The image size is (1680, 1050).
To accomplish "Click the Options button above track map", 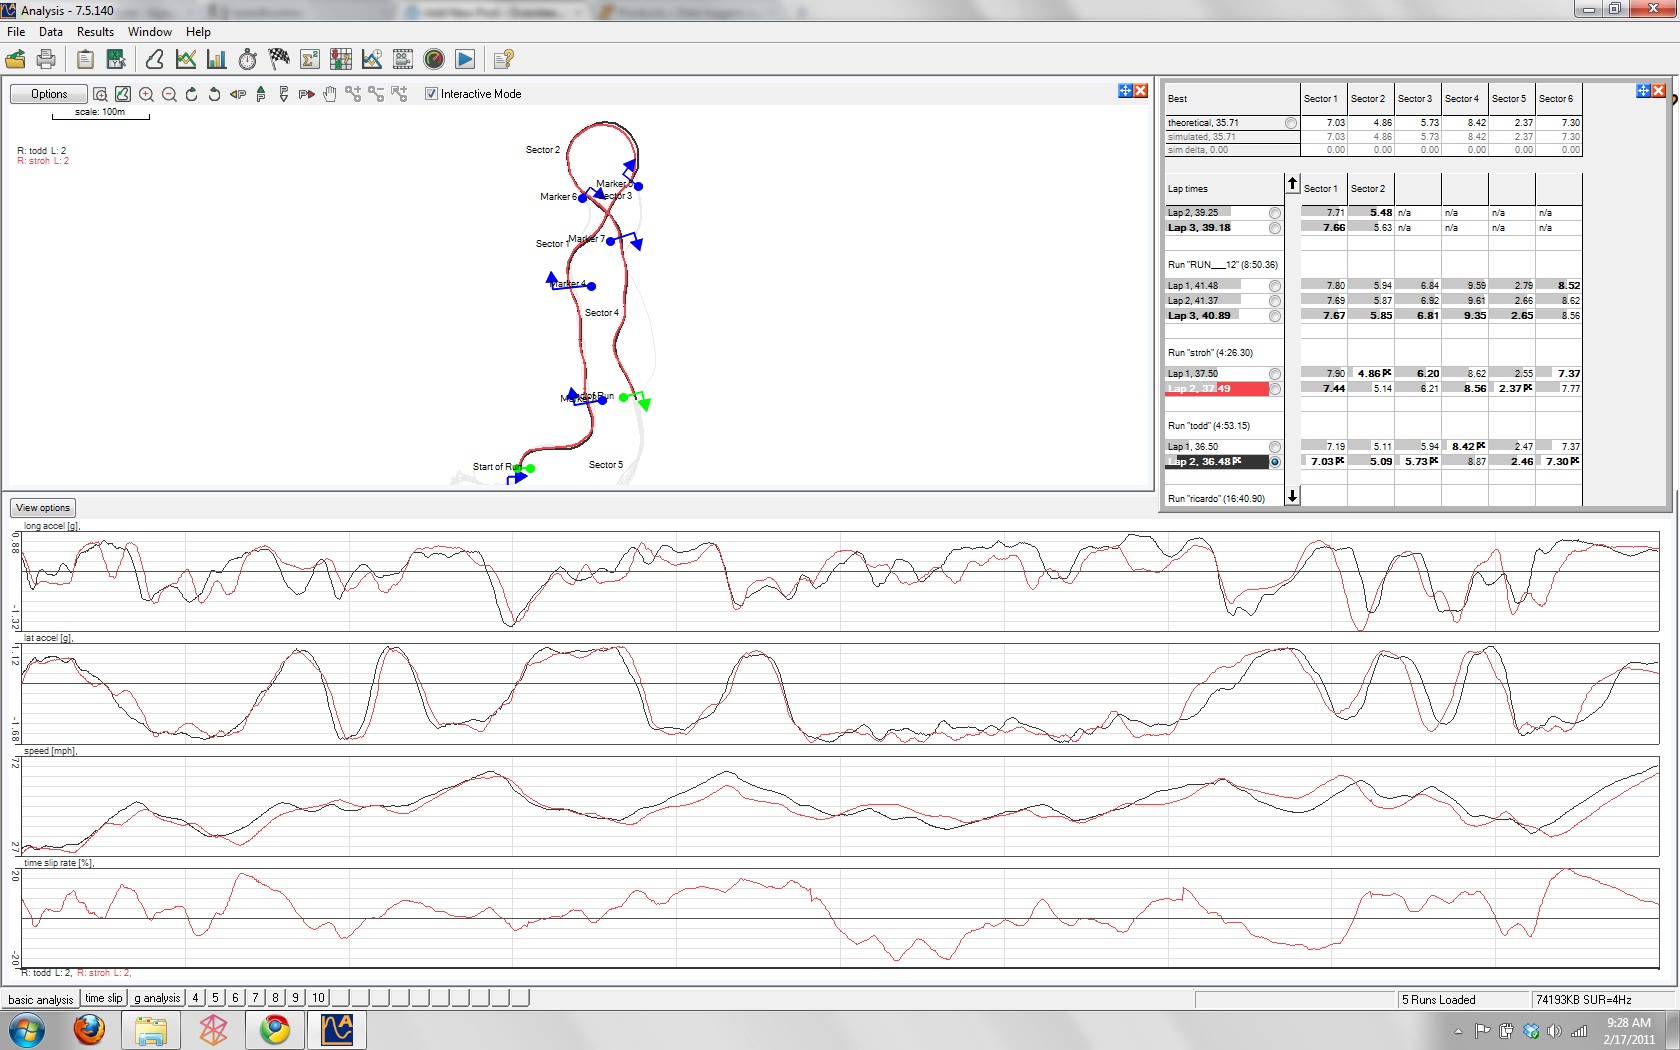I will pos(49,94).
